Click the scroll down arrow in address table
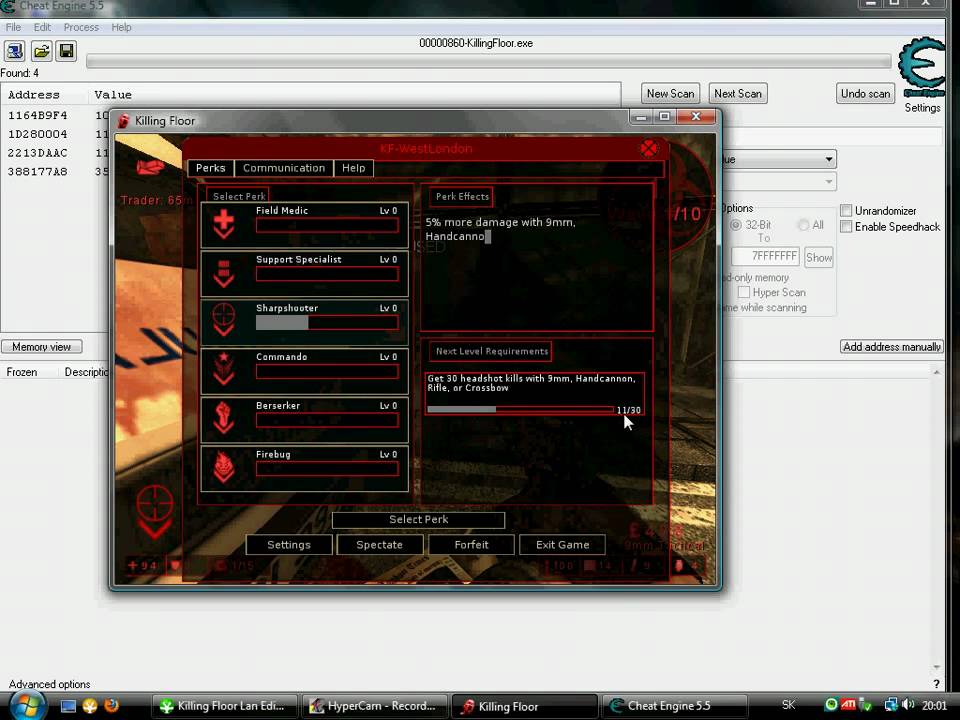The image size is (960, 720). pyautogui.click(x=936, y=667)
